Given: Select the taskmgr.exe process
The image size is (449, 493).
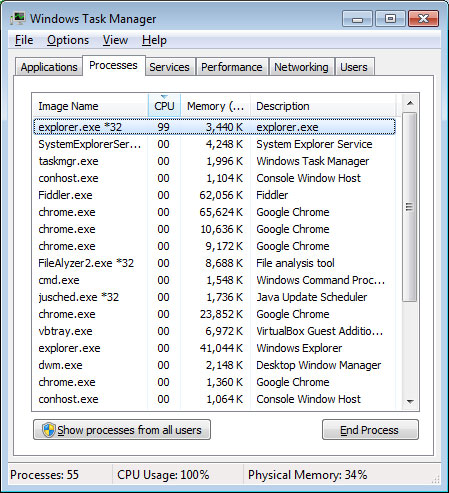Looking at the screenshot, I should [214, 161].
